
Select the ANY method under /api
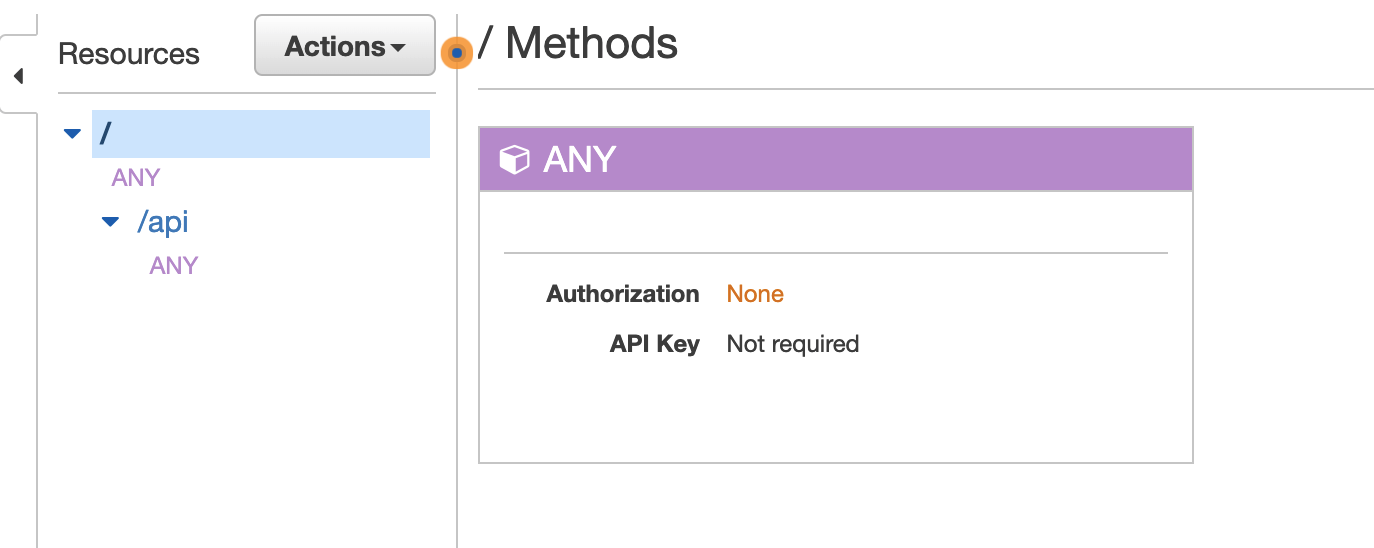point(174,266)
